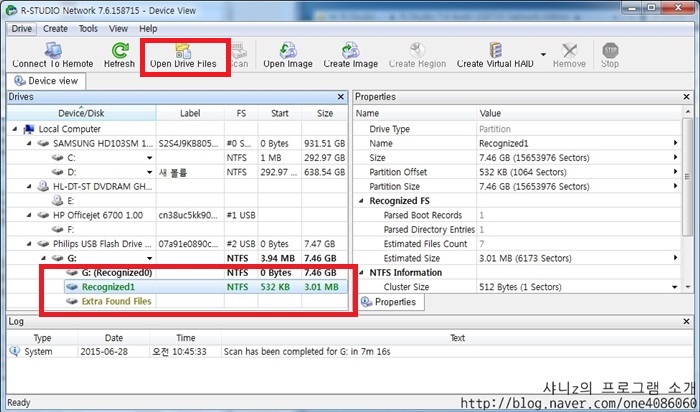
Task: Select G: (Recognized0) partition row
Action: [178, 273]
